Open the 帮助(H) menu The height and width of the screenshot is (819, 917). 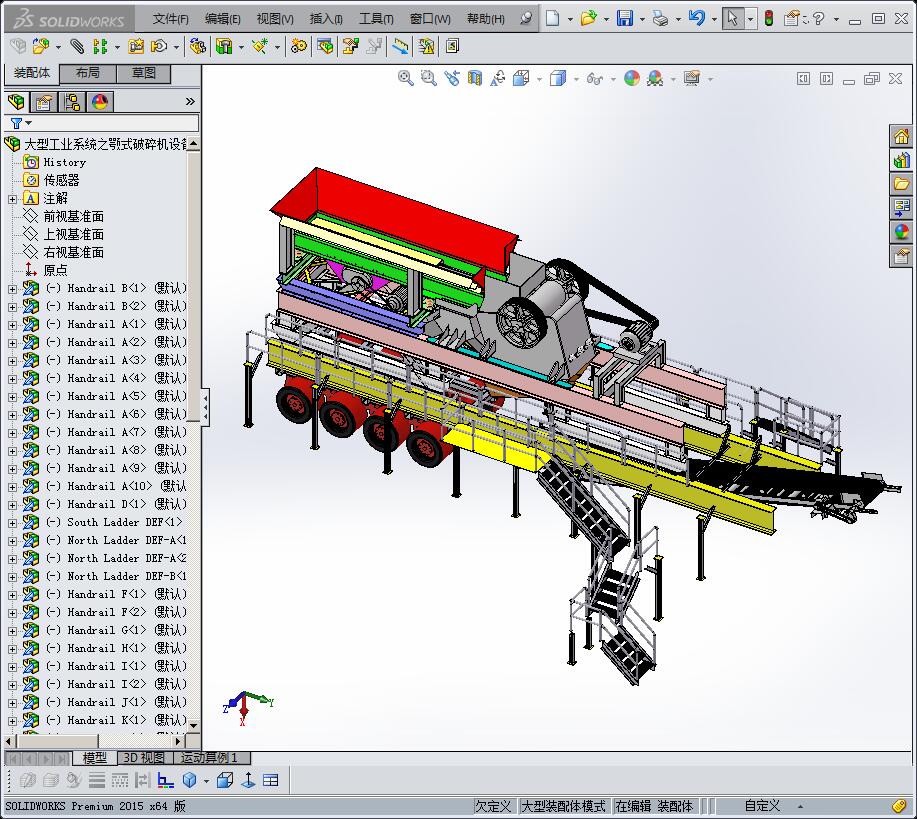click(485, 19)
